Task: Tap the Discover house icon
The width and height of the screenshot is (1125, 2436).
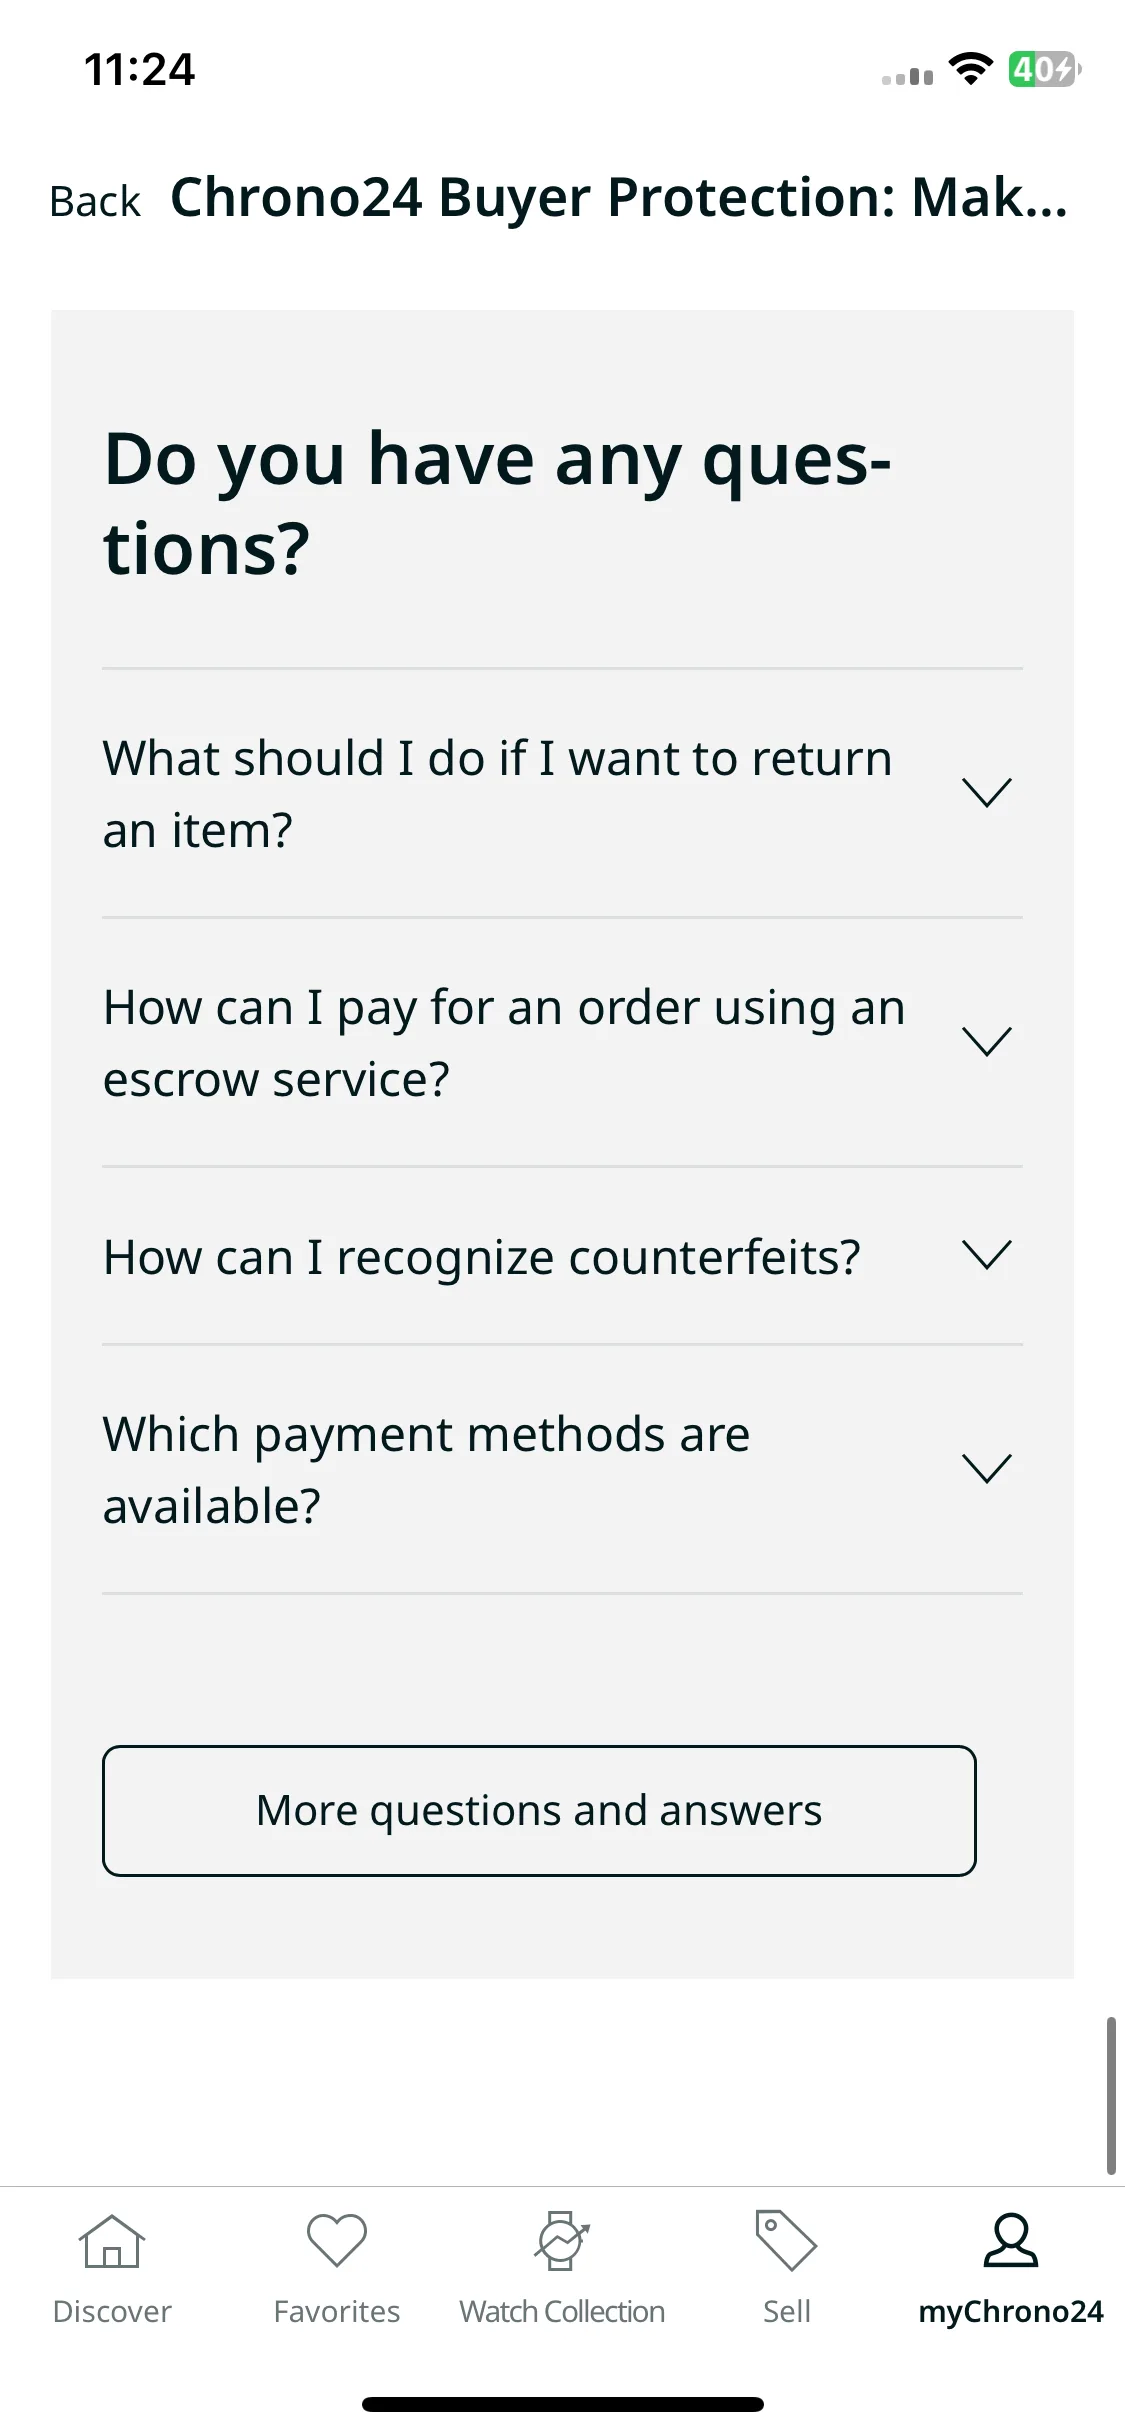Action: (112, 2241)
